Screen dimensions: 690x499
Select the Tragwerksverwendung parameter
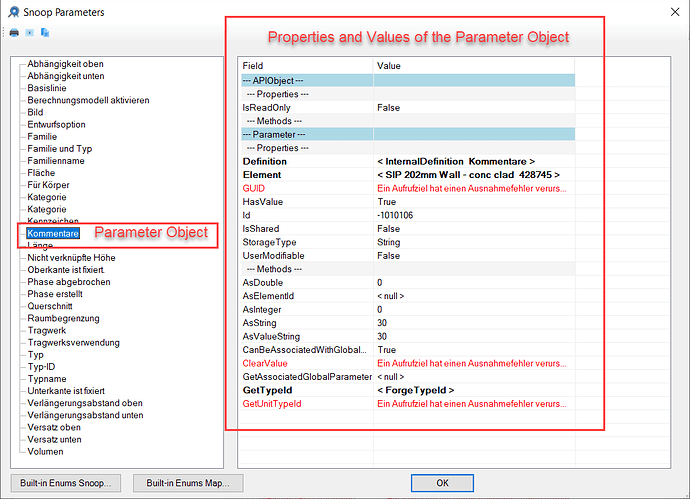(73, 342)
